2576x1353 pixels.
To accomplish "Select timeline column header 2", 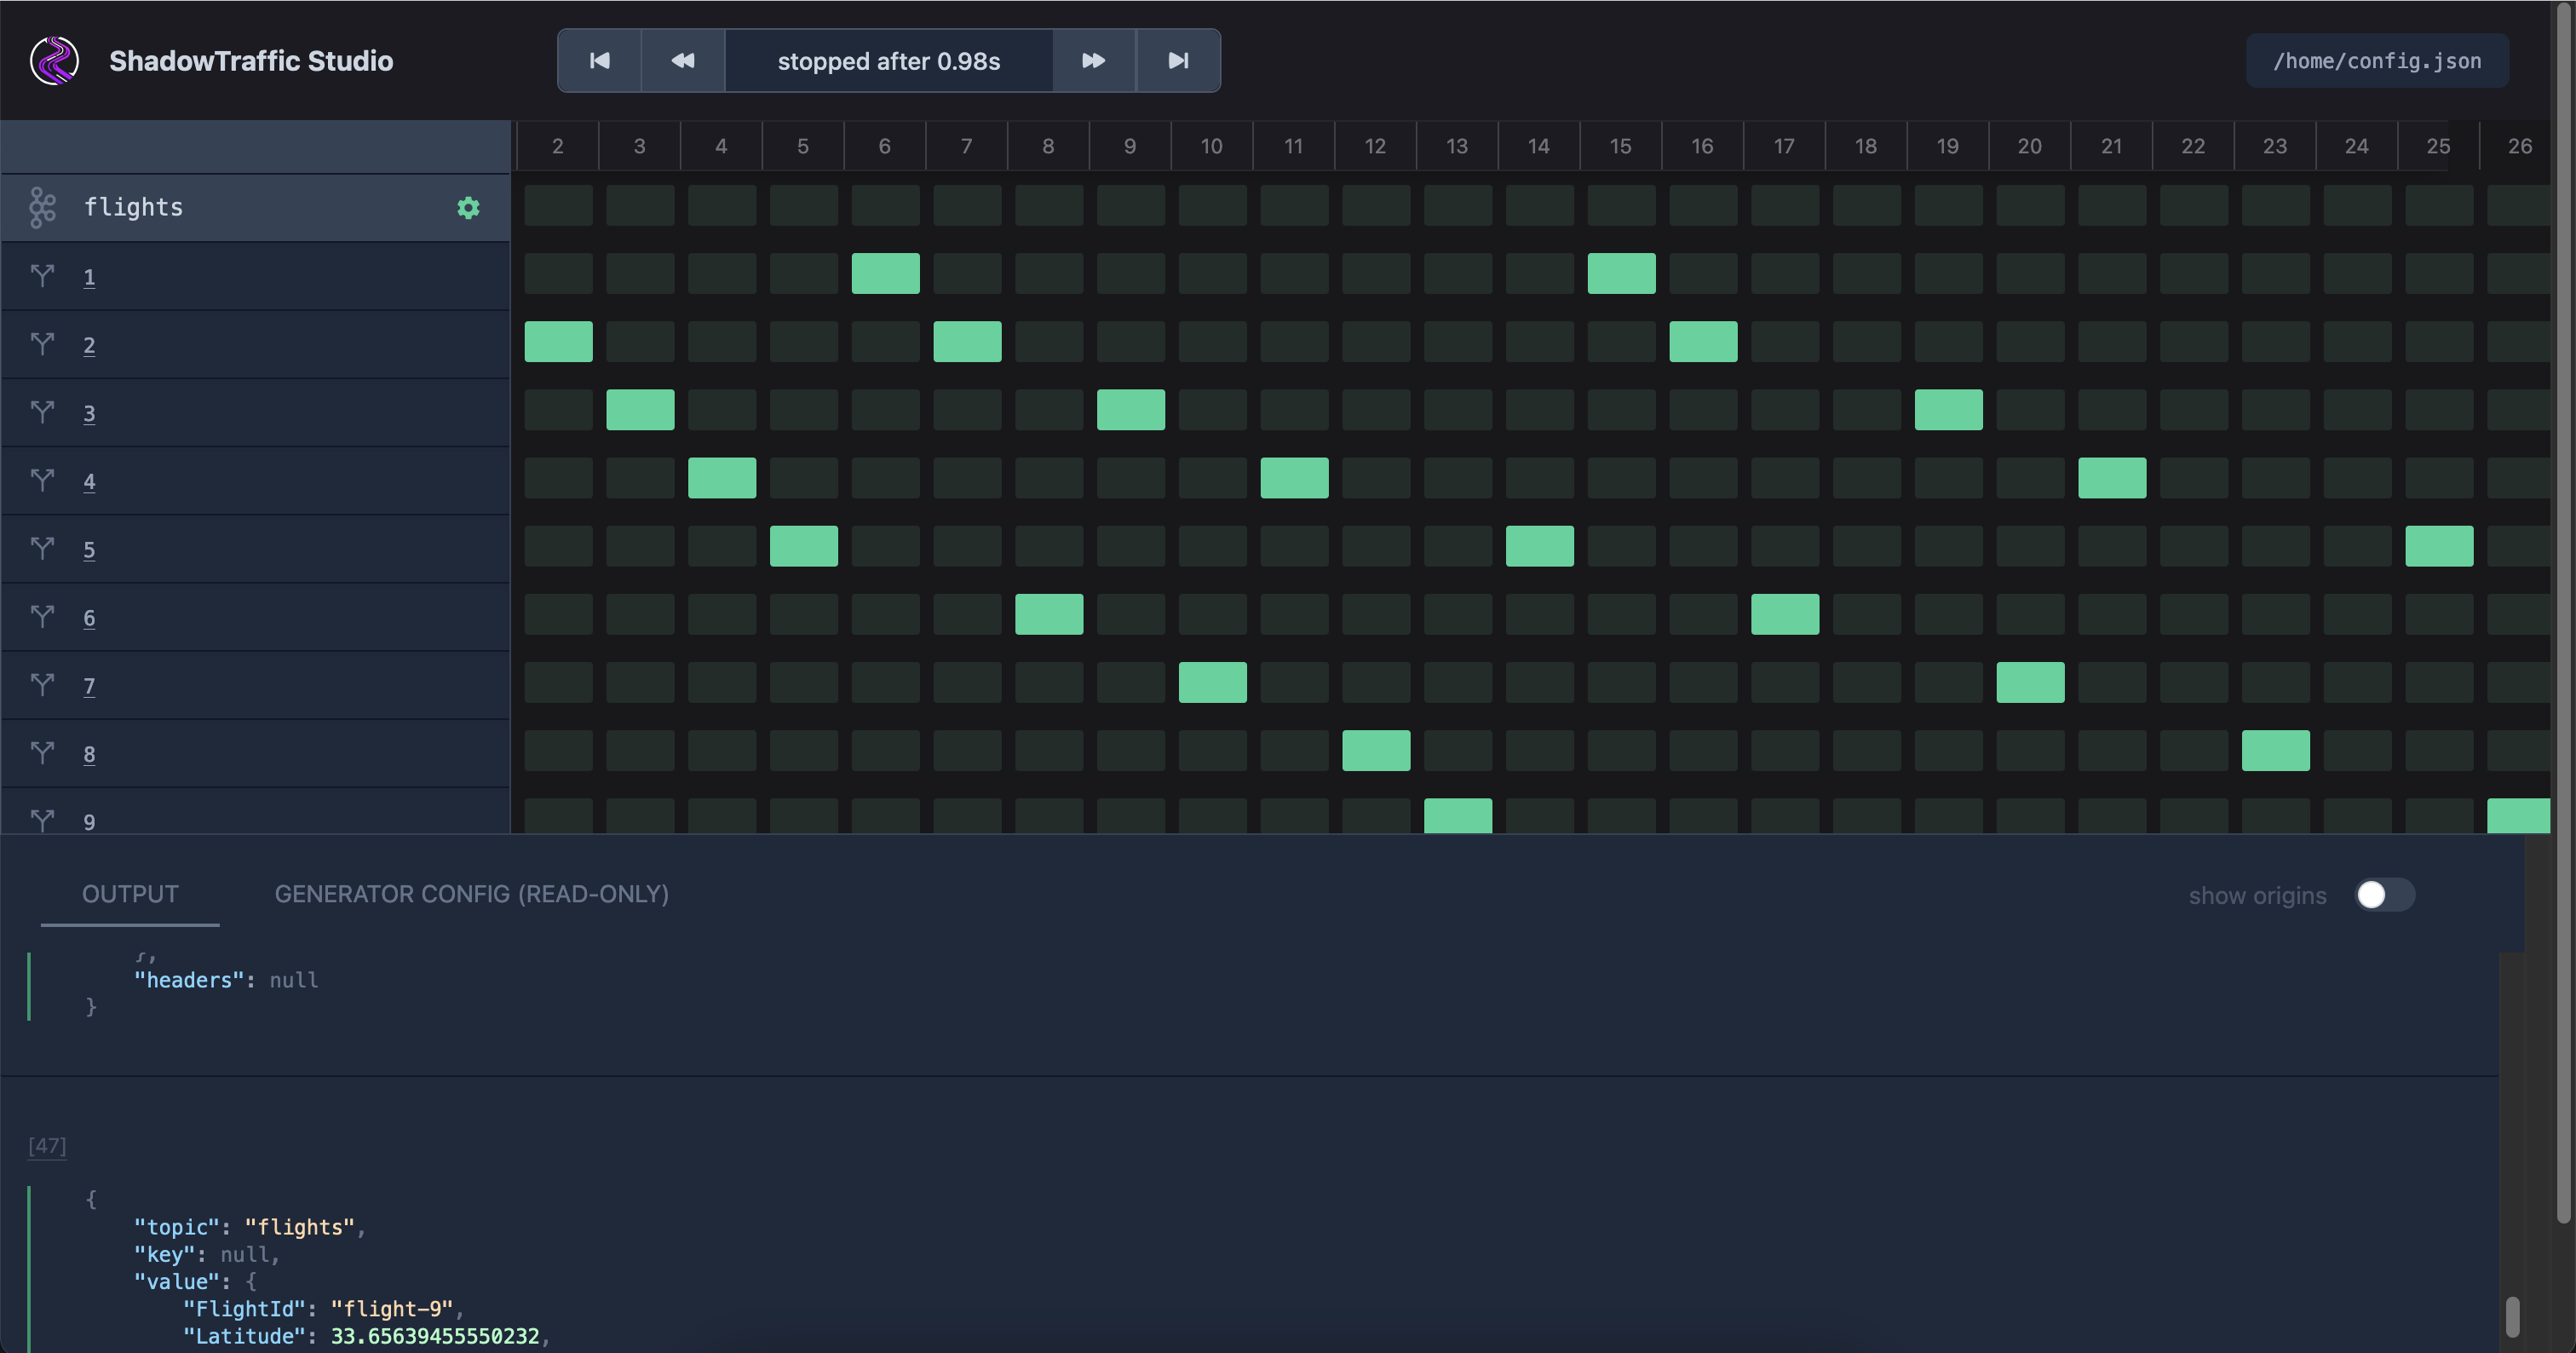I will 558,146.
